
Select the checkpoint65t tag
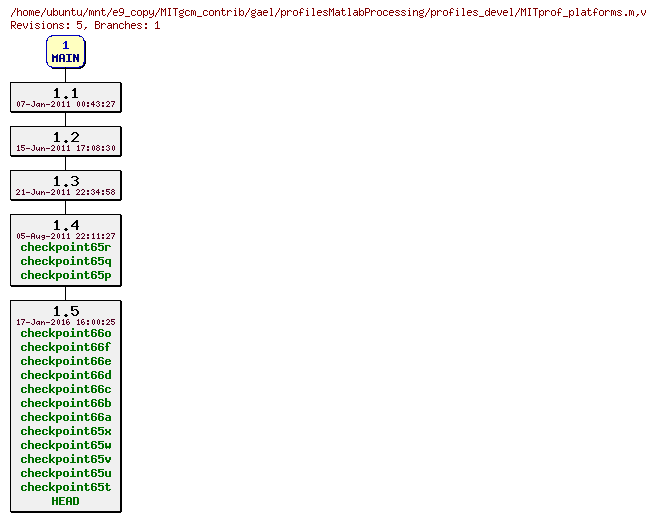(x=66, y=488)
